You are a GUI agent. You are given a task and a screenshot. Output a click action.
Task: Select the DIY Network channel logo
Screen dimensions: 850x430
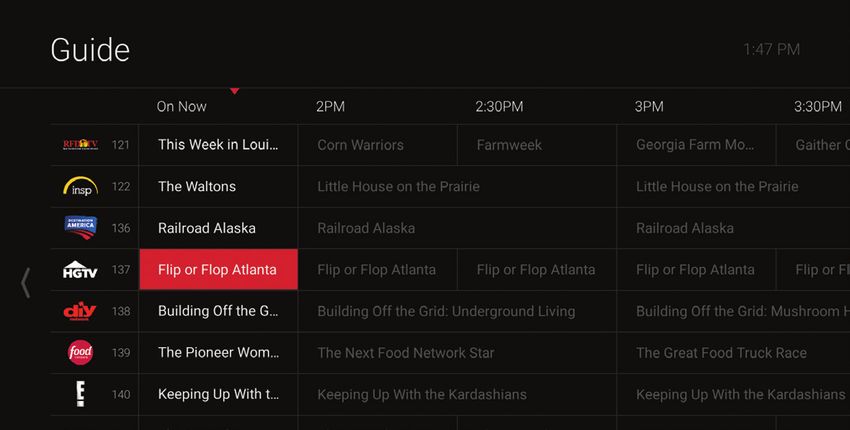click(80, 311)
